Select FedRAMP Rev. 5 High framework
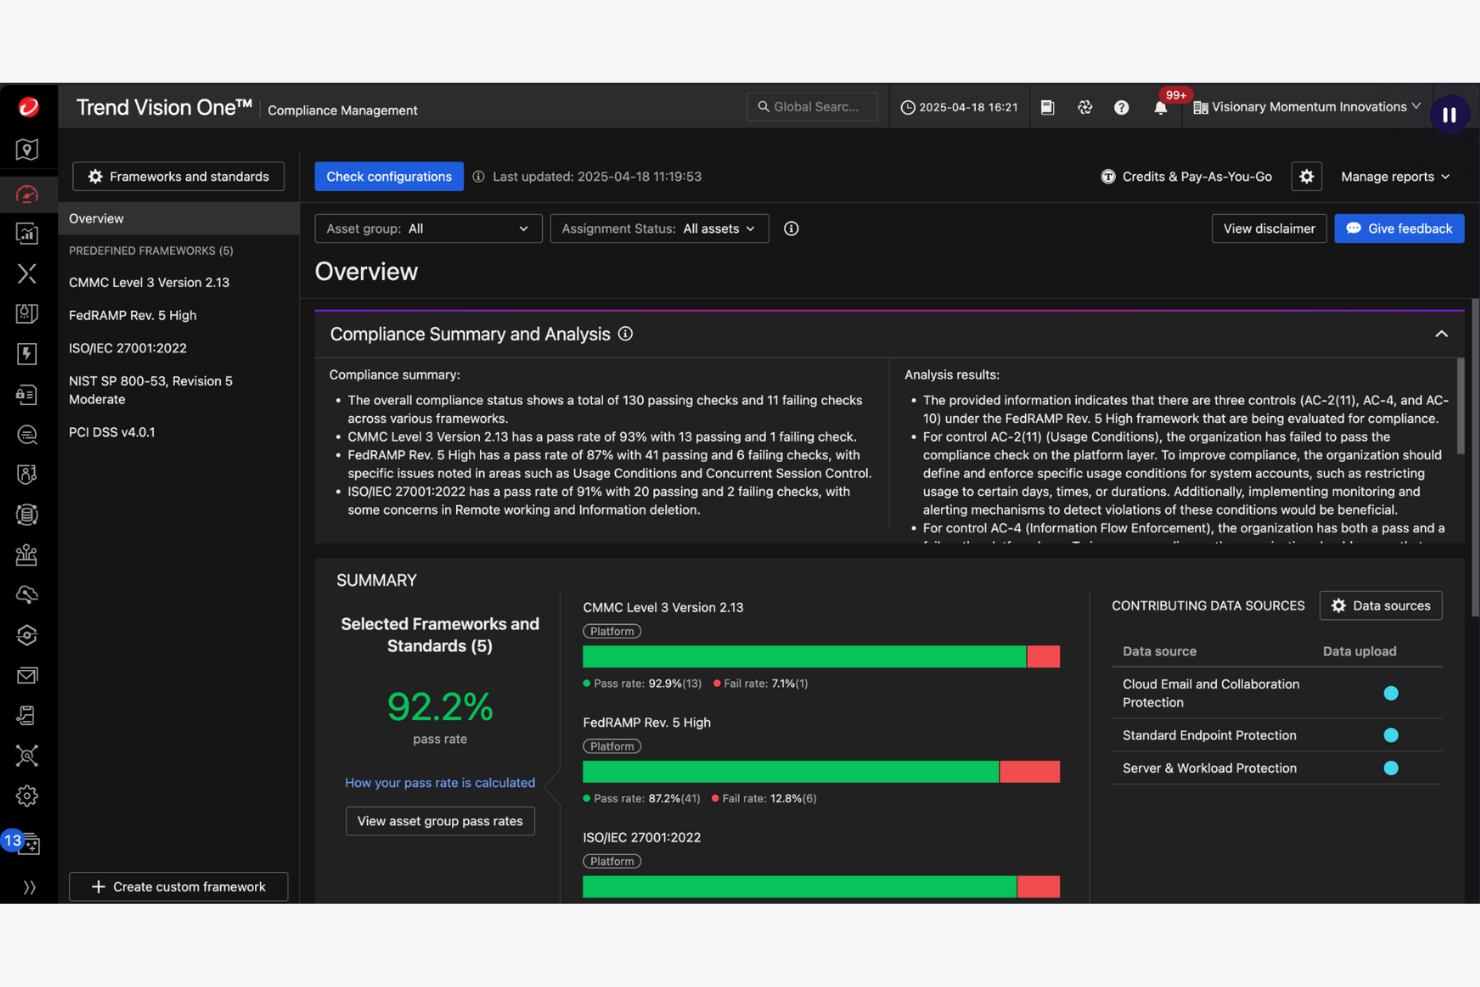The width and height of the screenshot is (1480, 987). [132, 315]
